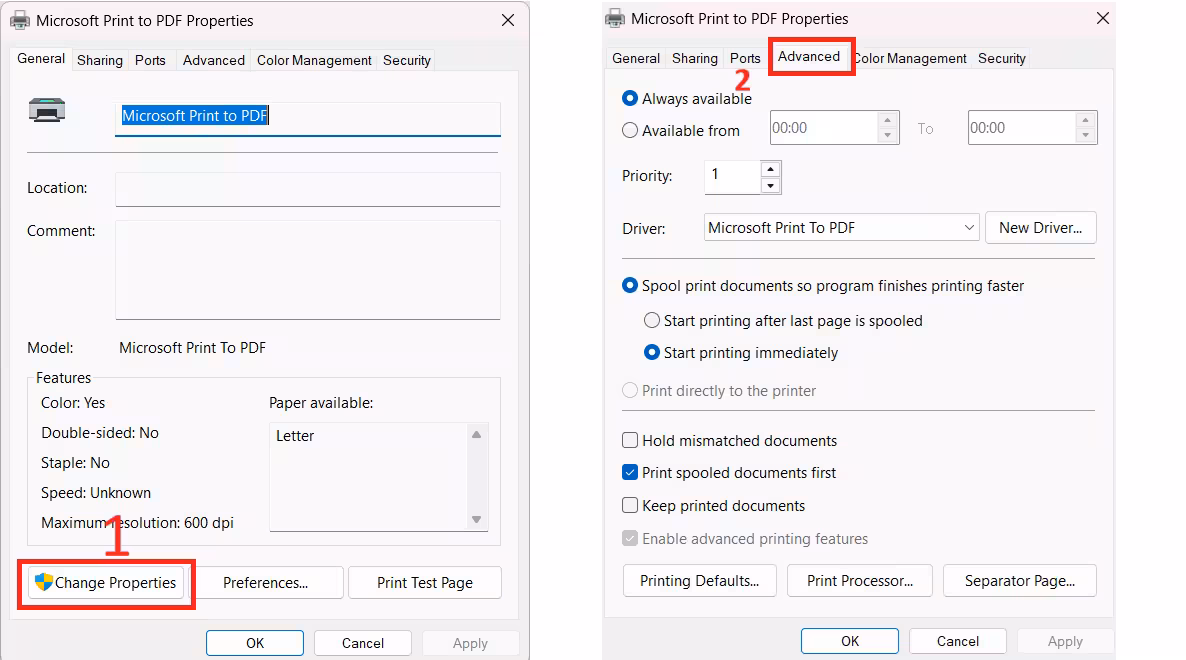Open Color Management tab in right window
The height and width of the screenshot is (660, 1186).
click(x=911, y=58)
